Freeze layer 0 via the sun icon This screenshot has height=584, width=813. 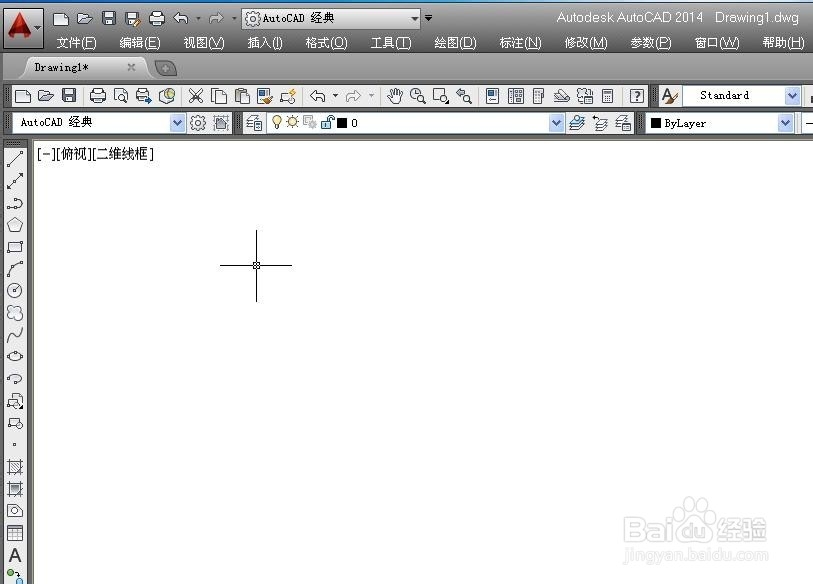[x=292, y=122]
